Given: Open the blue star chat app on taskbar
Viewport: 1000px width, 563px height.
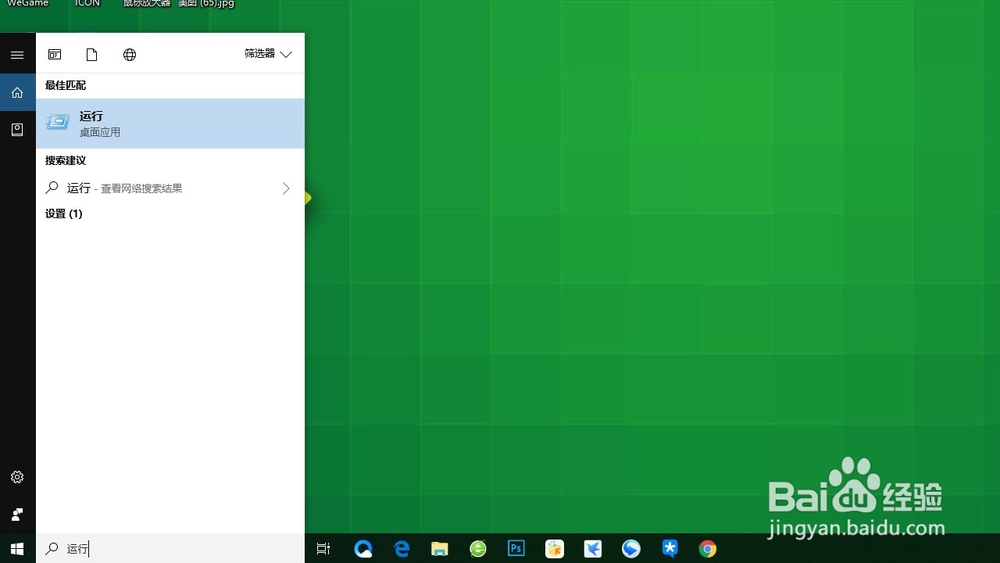Looking at the screenshot, I should pos(670,548).
